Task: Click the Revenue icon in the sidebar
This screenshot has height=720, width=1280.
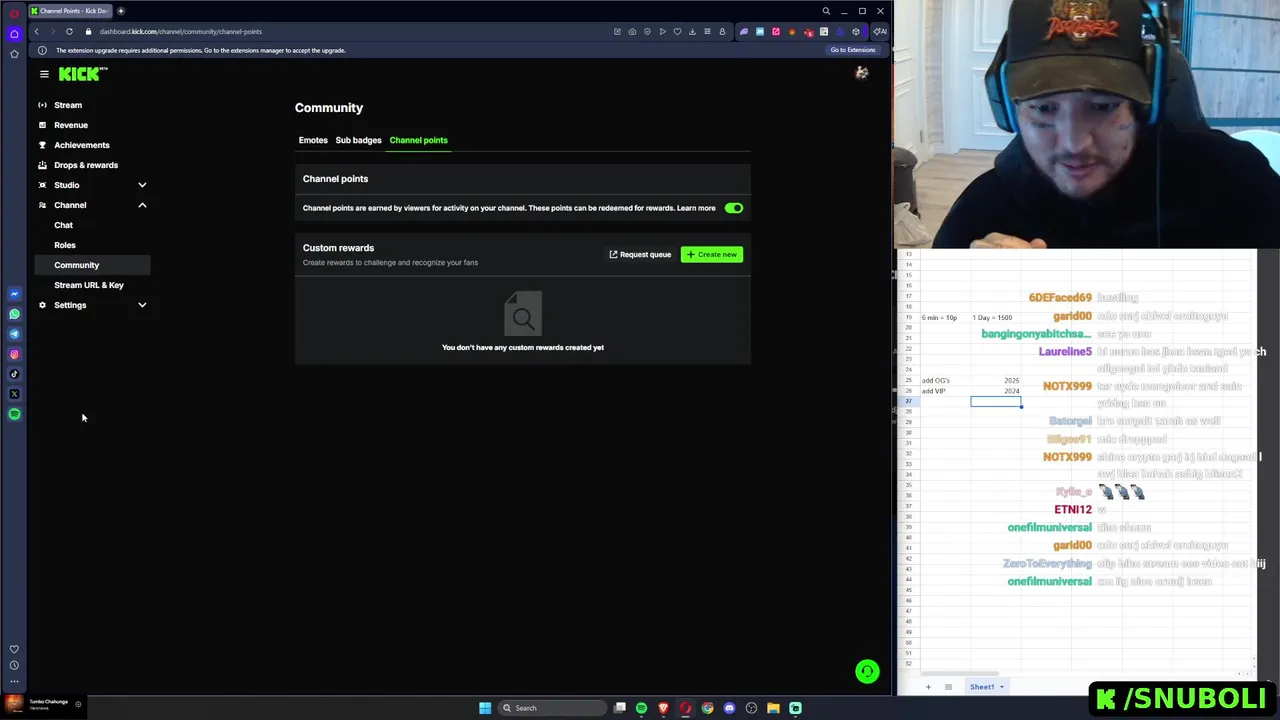Action: point(42,125)
